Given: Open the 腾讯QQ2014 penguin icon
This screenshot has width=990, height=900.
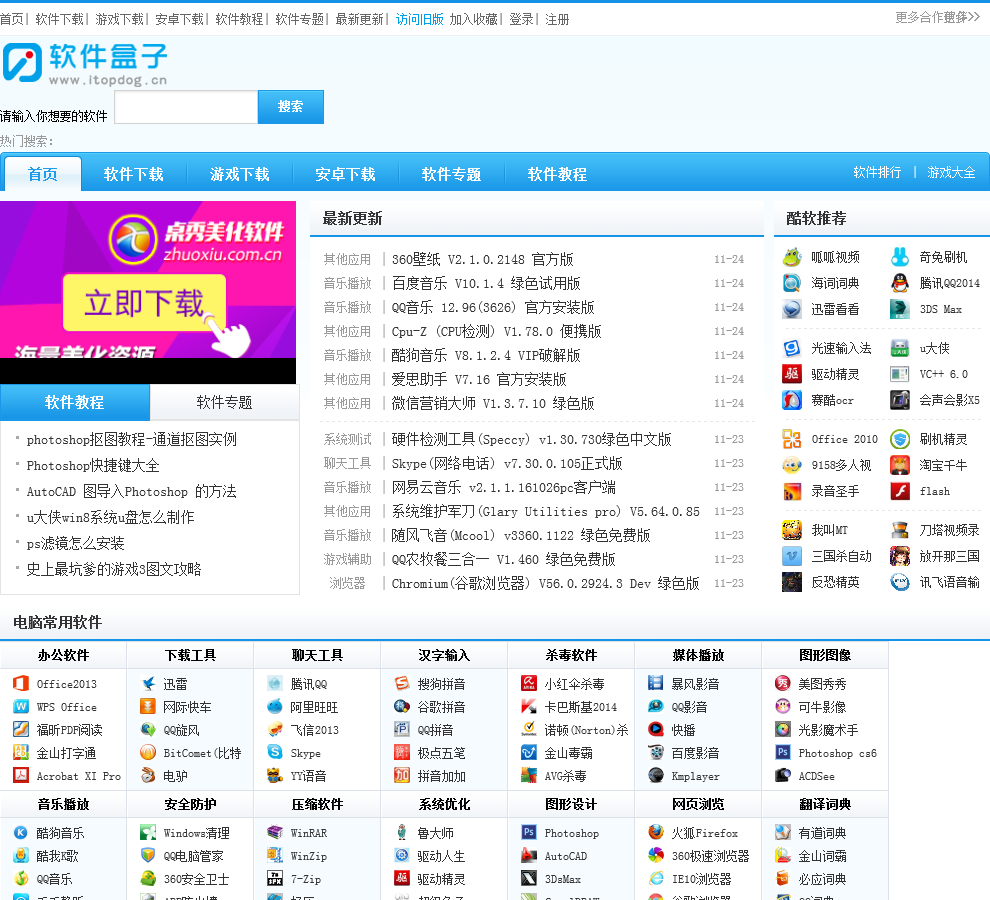Looking at the screenshot, I should 900,283.
